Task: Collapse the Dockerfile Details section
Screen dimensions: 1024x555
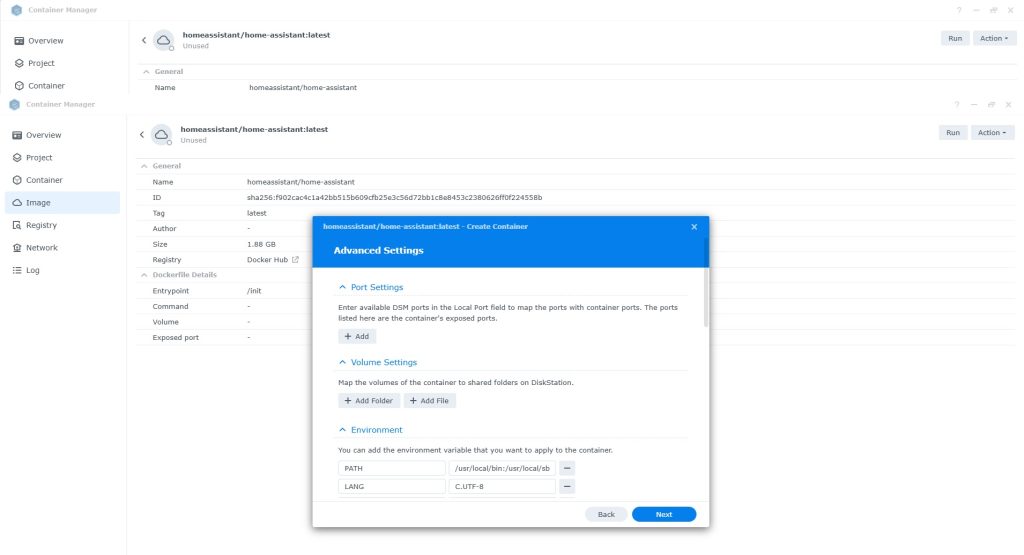Action: coord(144,275)
